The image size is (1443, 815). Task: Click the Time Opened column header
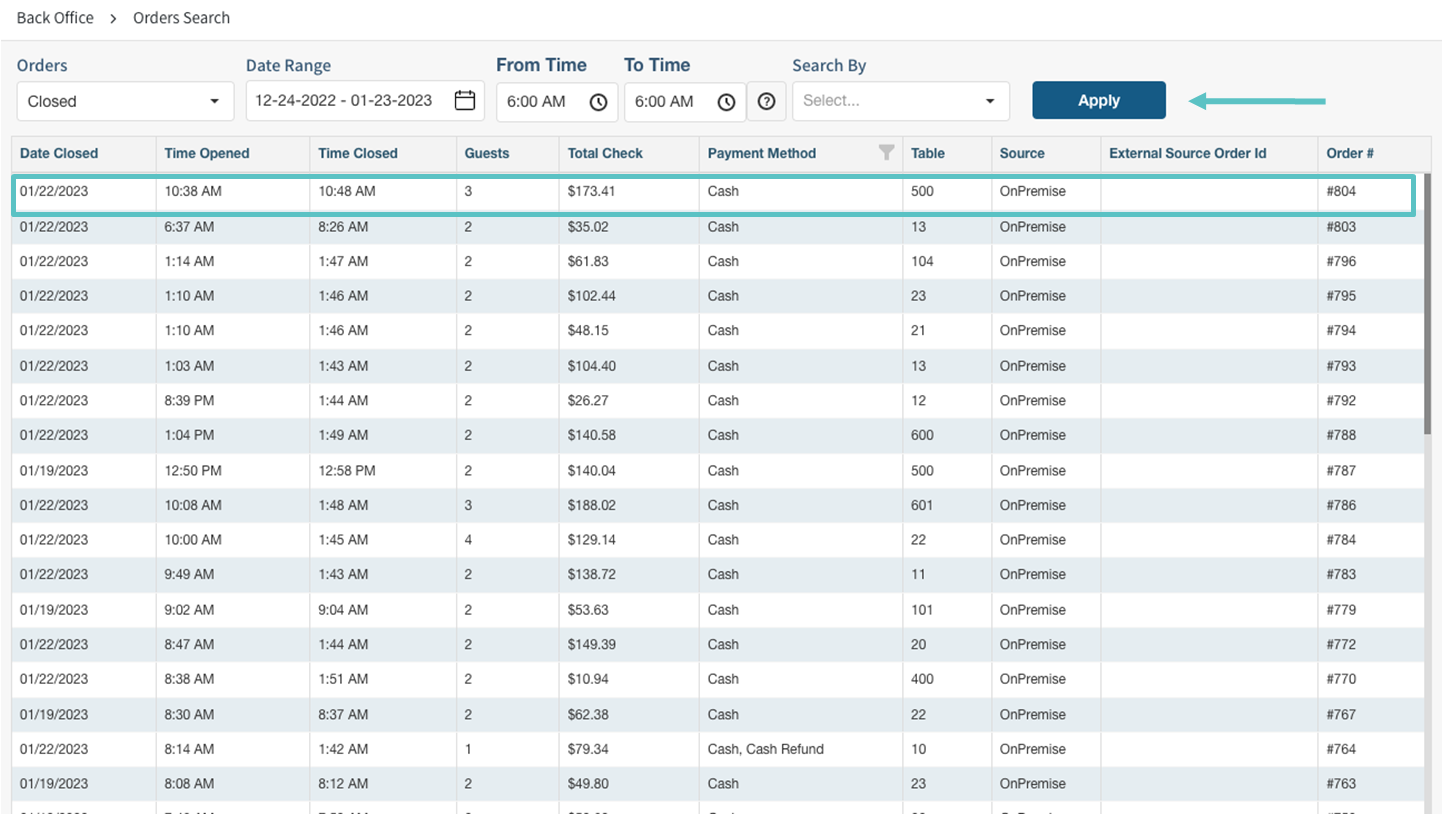pos(207,153)
